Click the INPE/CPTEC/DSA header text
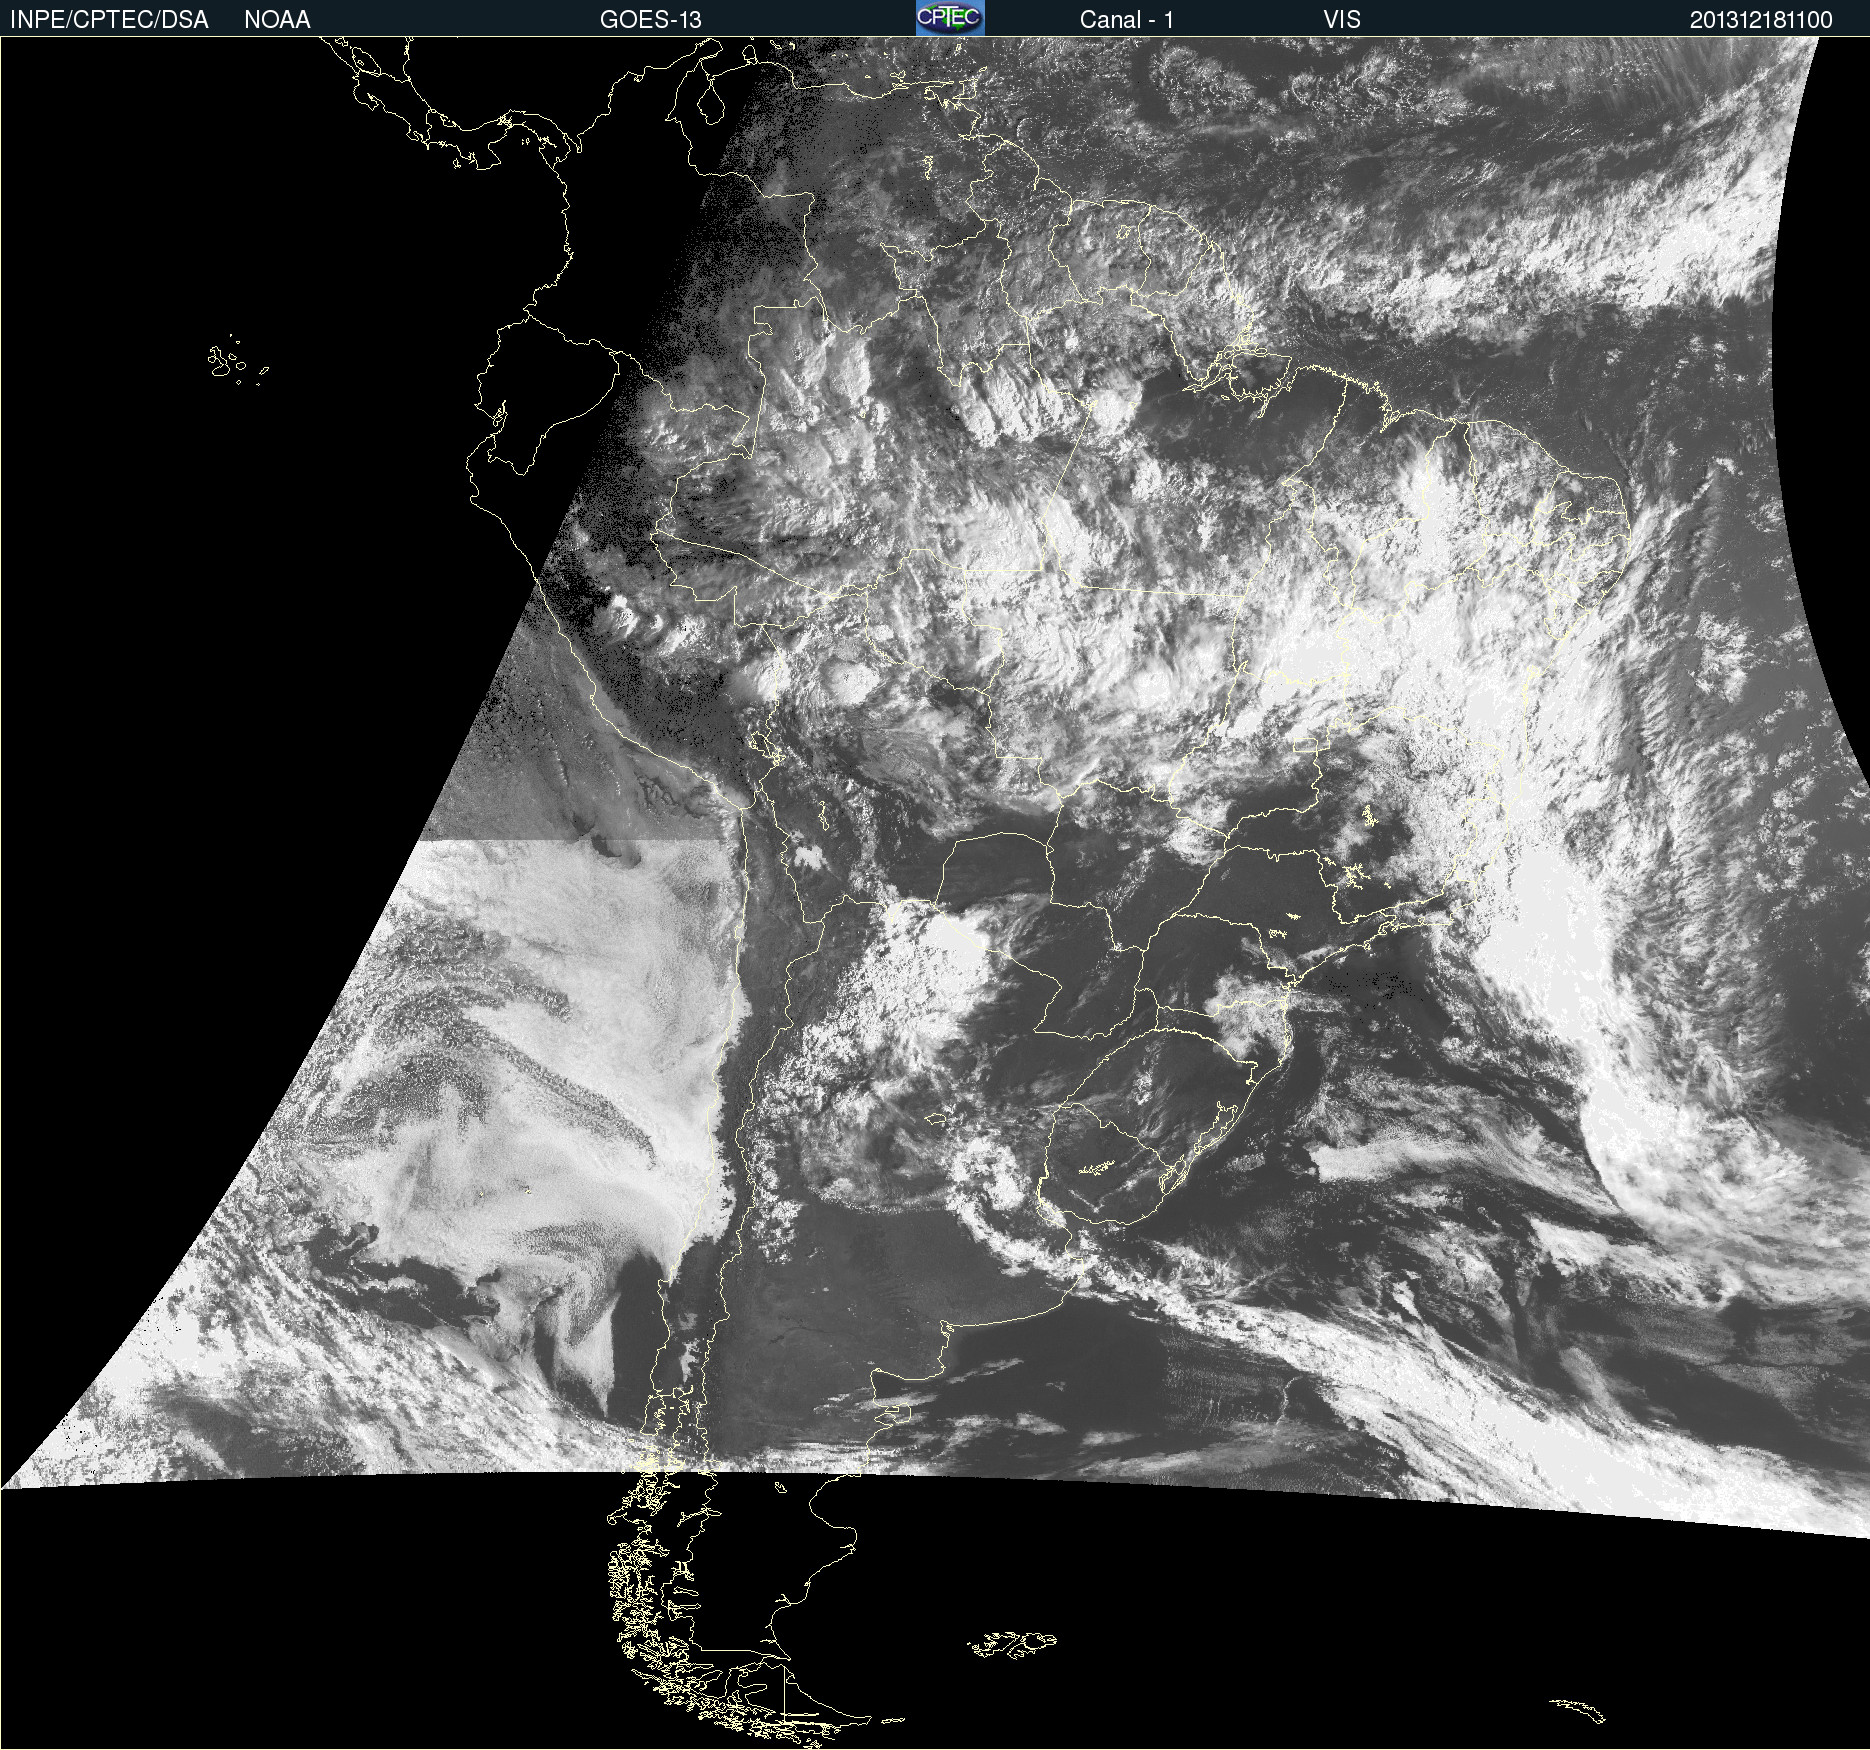 click(109, 20)
